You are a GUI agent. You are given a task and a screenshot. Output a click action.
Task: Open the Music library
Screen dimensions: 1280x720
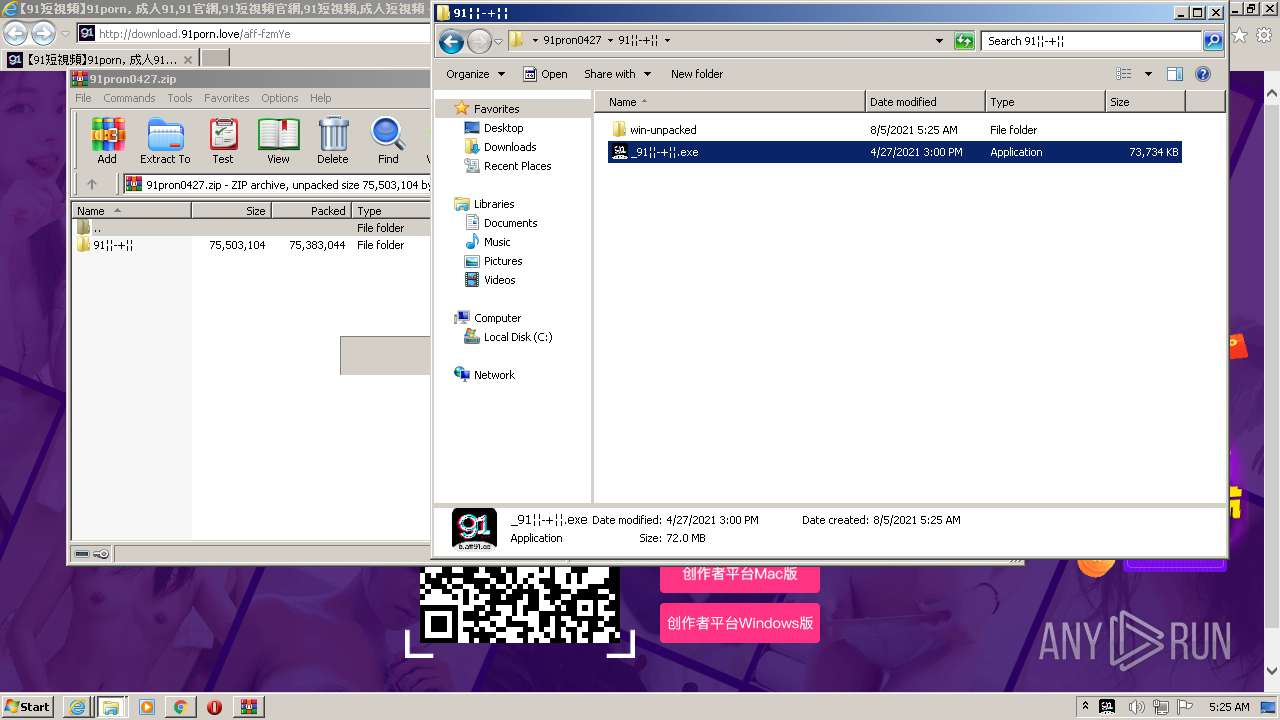click(497, 242)
